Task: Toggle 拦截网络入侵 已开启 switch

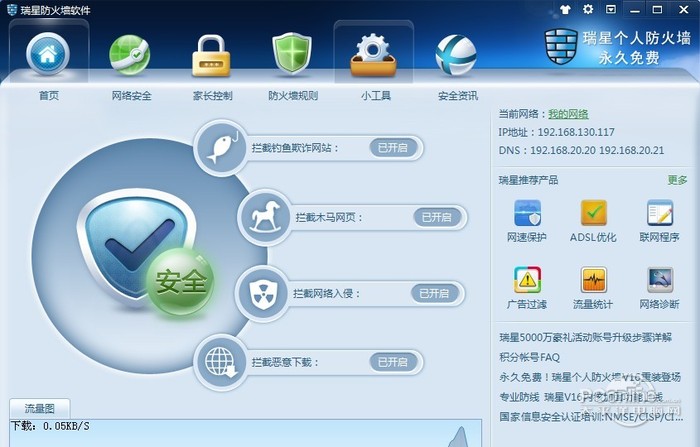Action: click(434, 293)
